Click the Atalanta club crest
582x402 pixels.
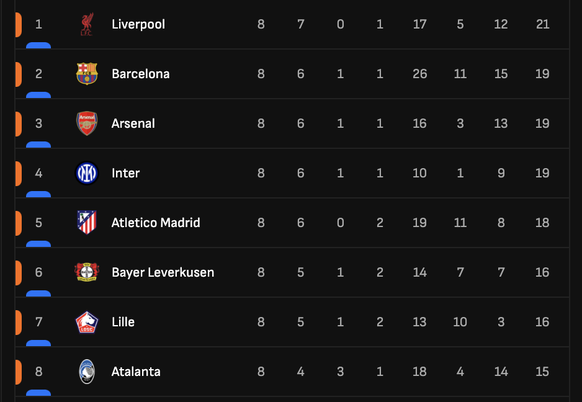click(x=87, y=372)
